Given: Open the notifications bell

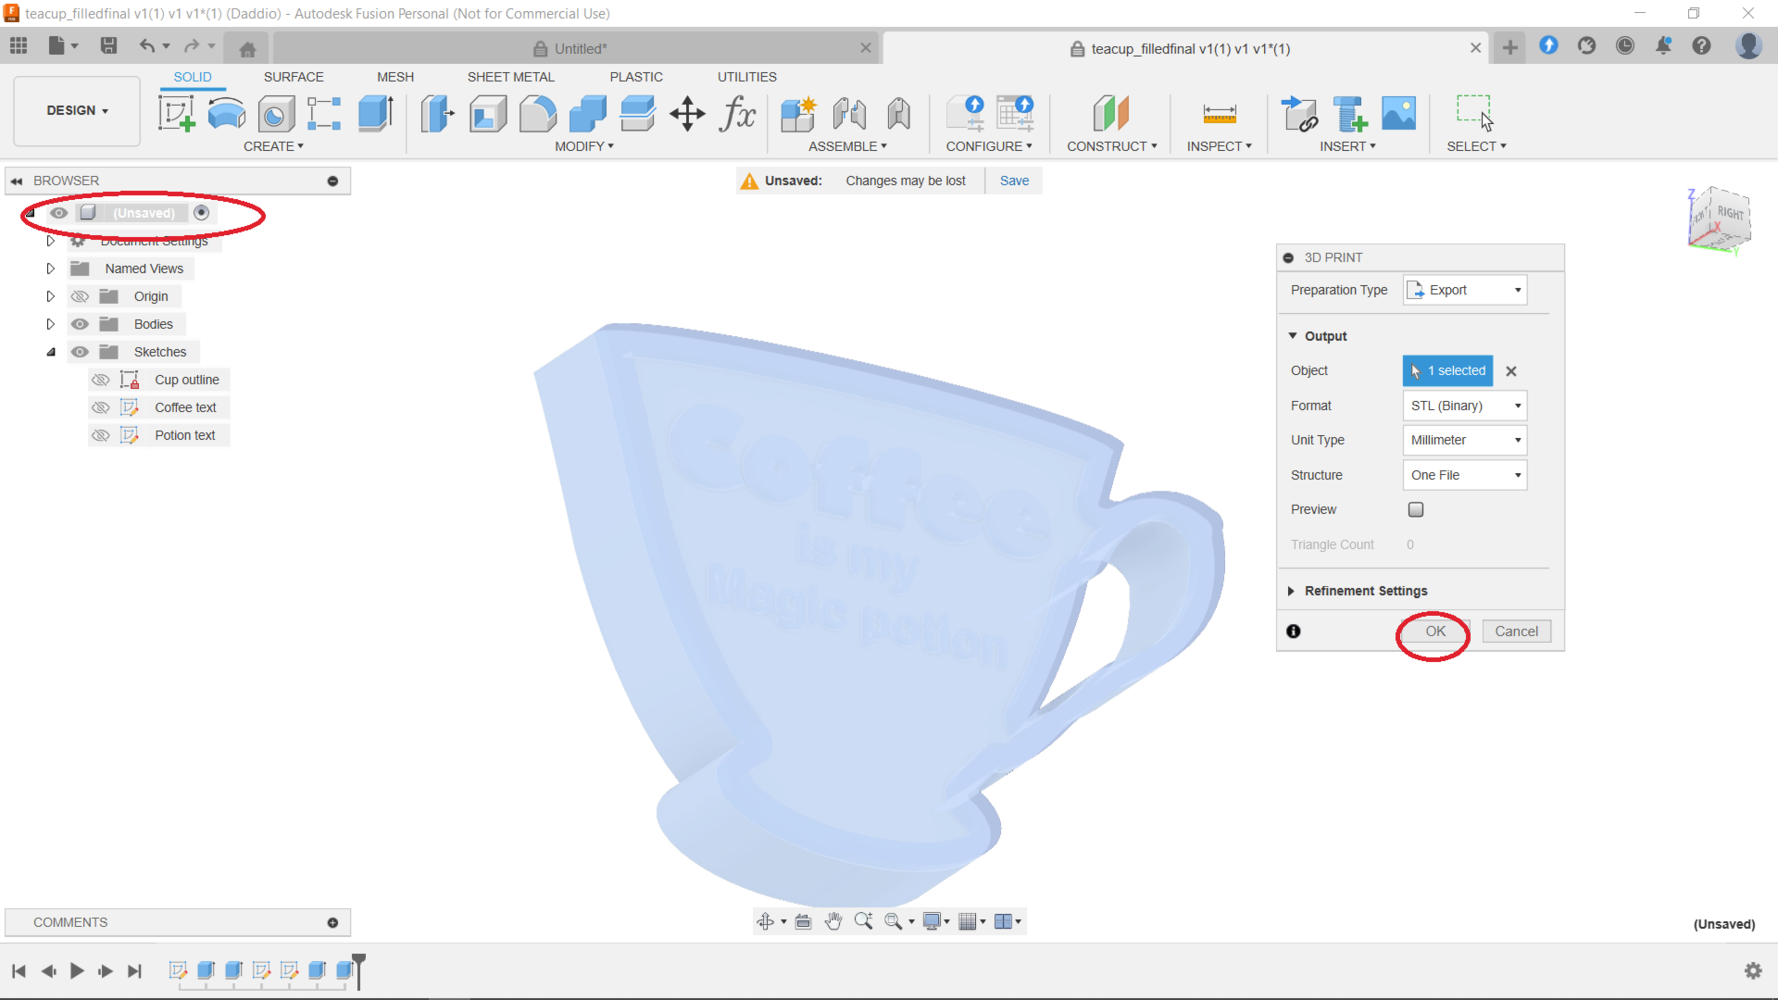Looking at the screenshot, I should tap(1663, 45).
